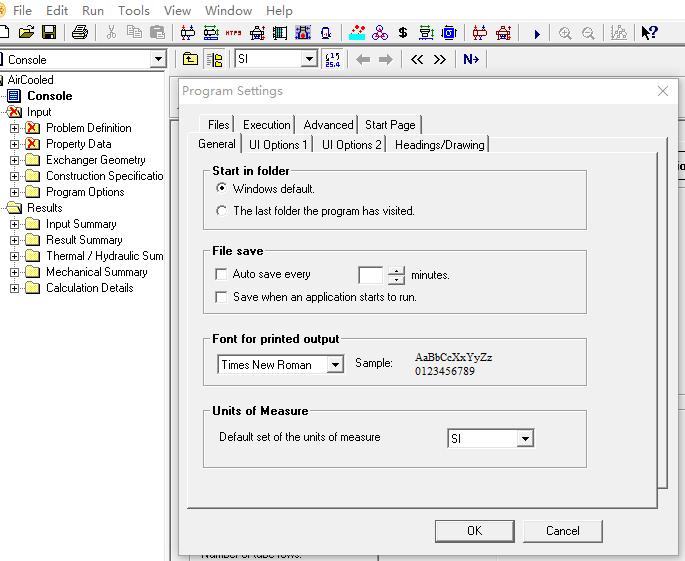The image size is (685, 561).
Task: Select the Mechanical Summary tree item
Action: [97, 272]
